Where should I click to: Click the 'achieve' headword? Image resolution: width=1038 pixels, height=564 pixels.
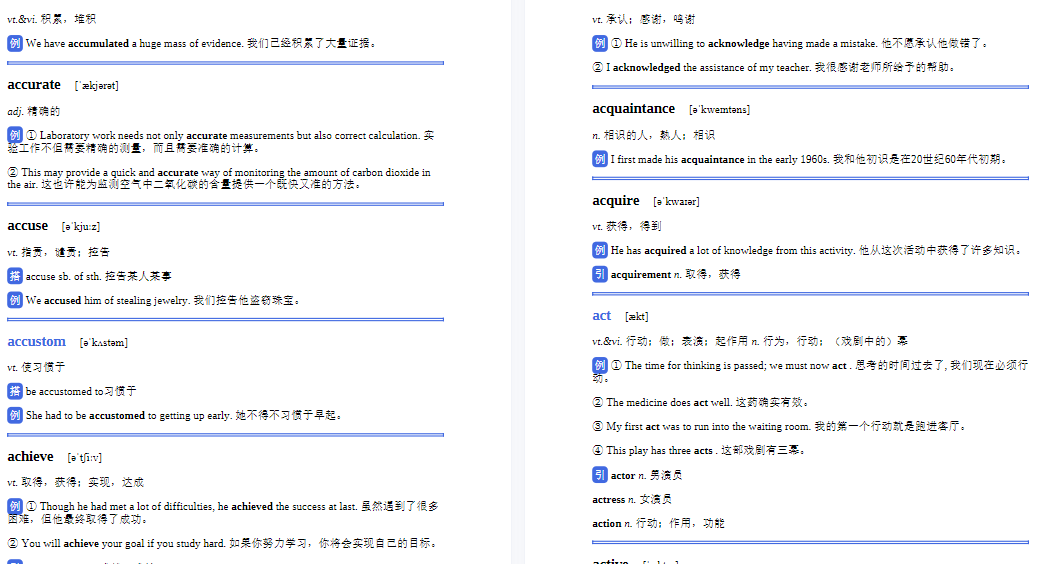pos(30,457)
